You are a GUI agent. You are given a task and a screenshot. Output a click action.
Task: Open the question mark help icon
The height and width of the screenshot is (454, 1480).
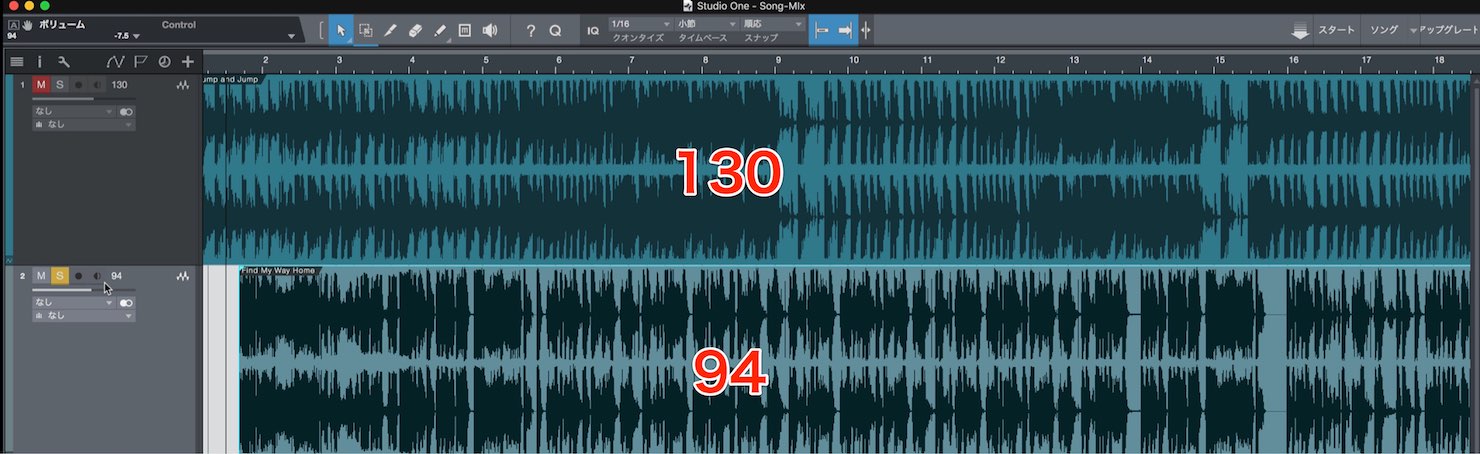[531, 31]
